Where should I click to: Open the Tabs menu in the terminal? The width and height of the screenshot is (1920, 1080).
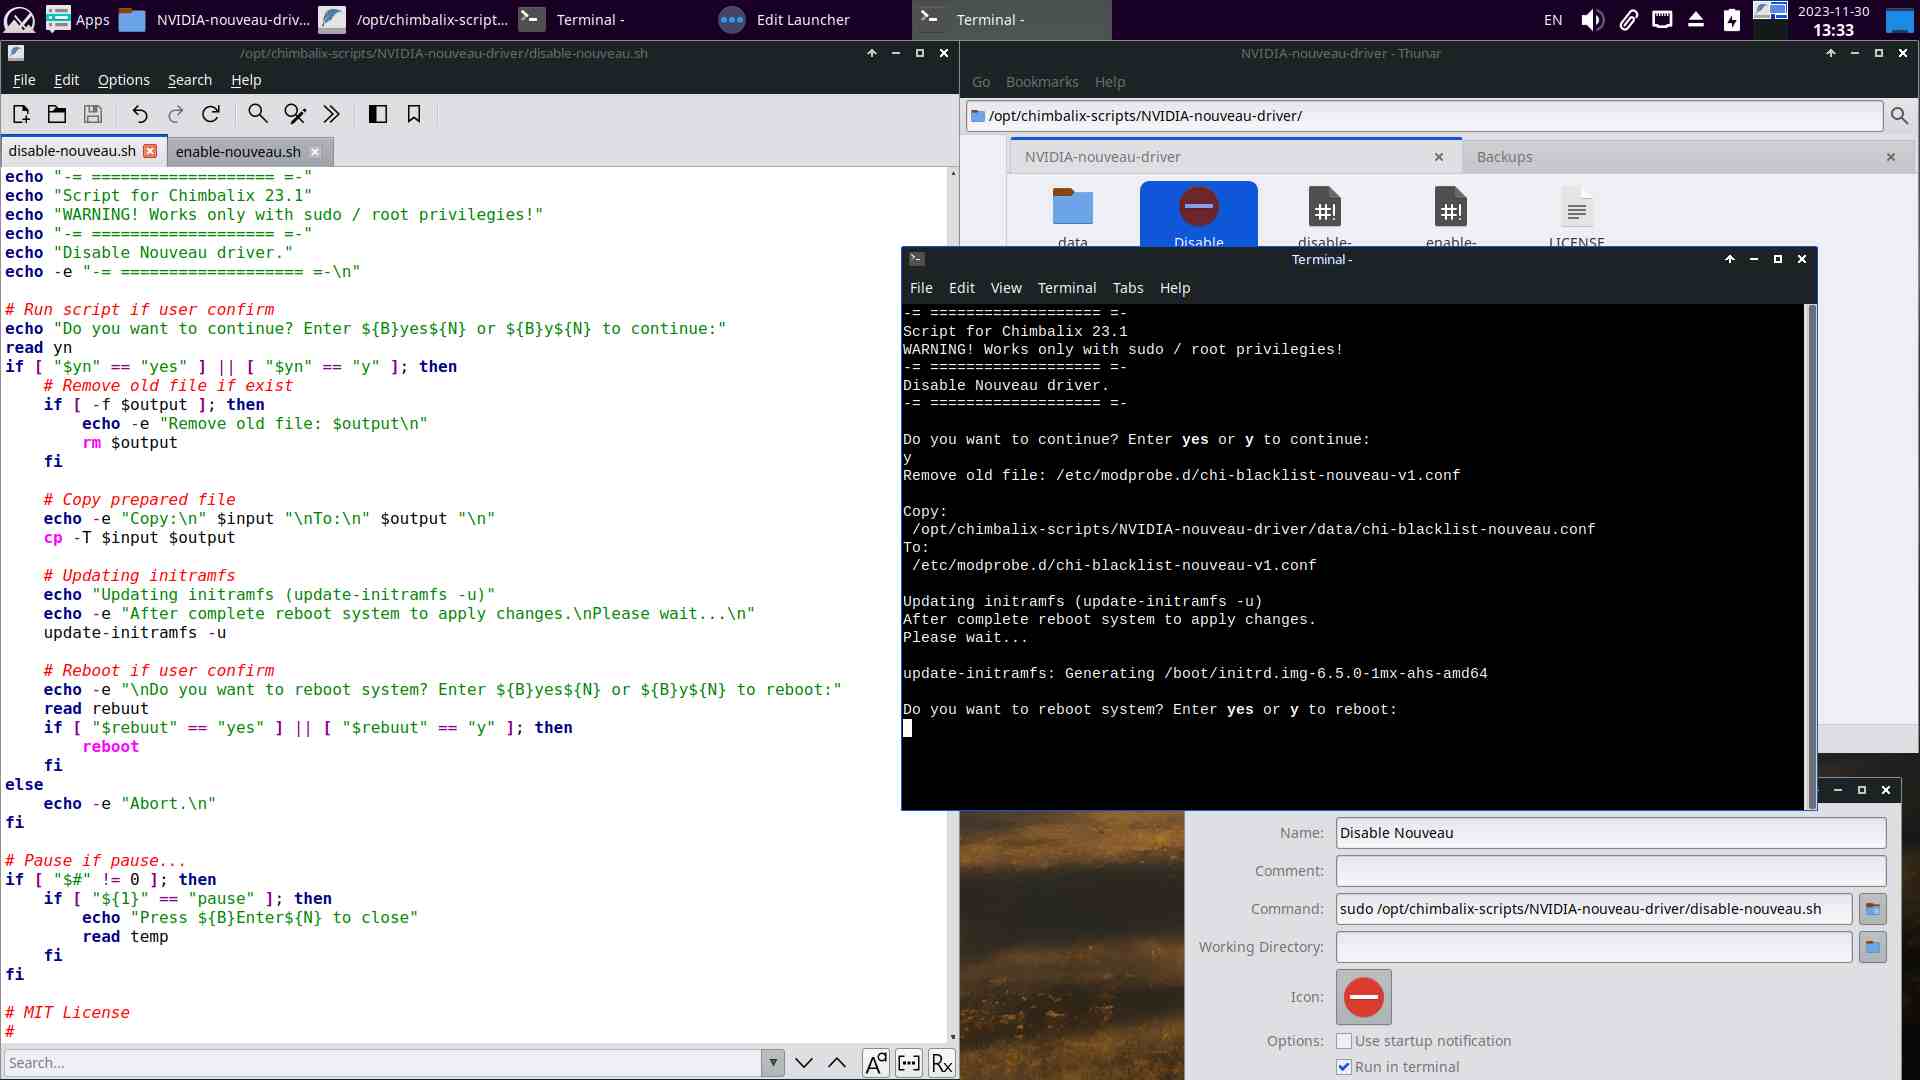[1127, 288]
